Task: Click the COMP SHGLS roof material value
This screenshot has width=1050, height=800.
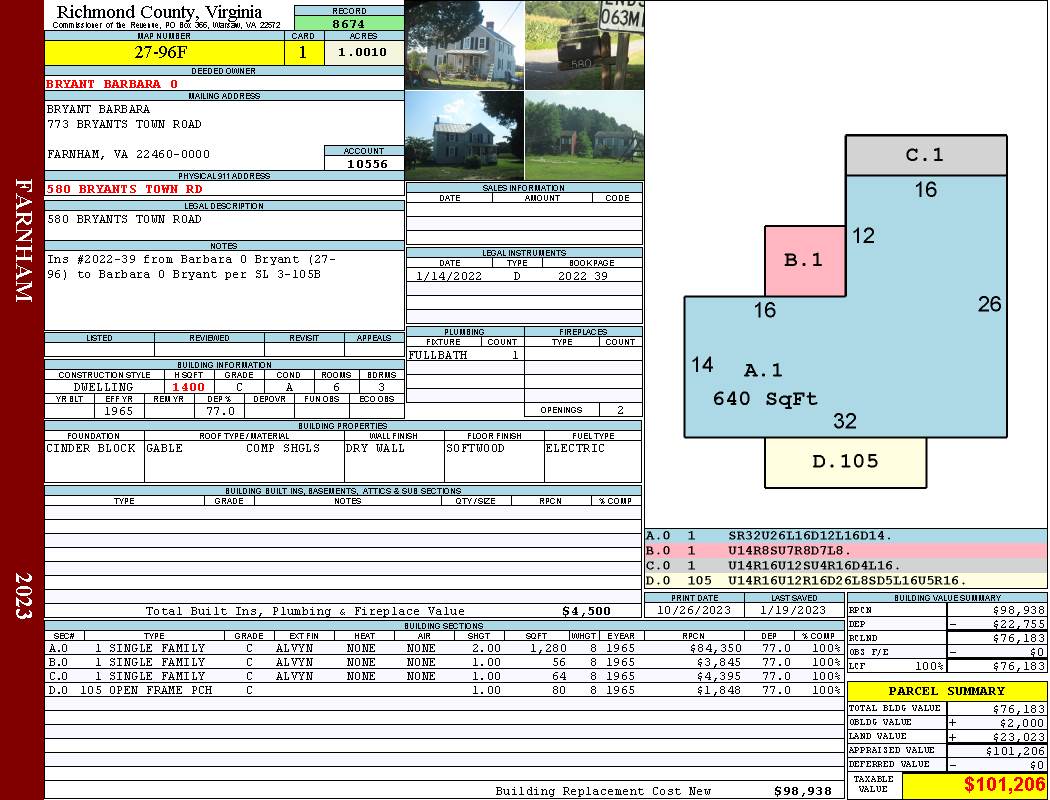Action: [x=283, y=449]
